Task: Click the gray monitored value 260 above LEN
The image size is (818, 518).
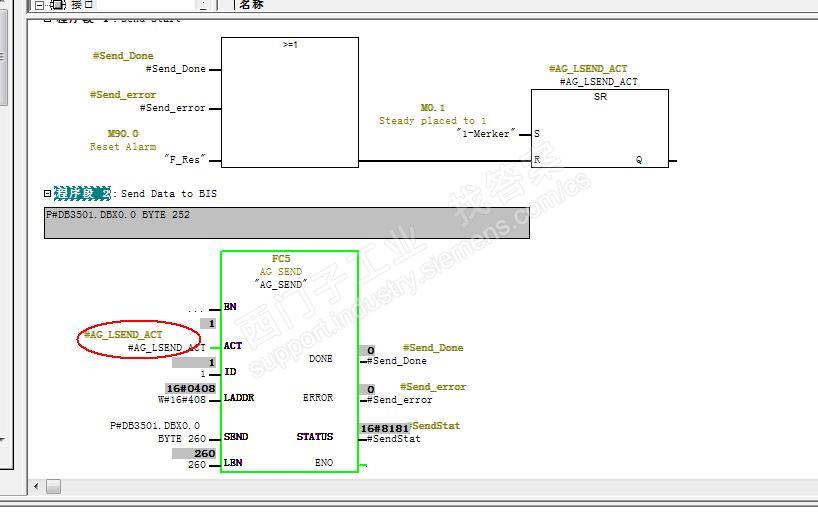Action: tap(194, 454)
